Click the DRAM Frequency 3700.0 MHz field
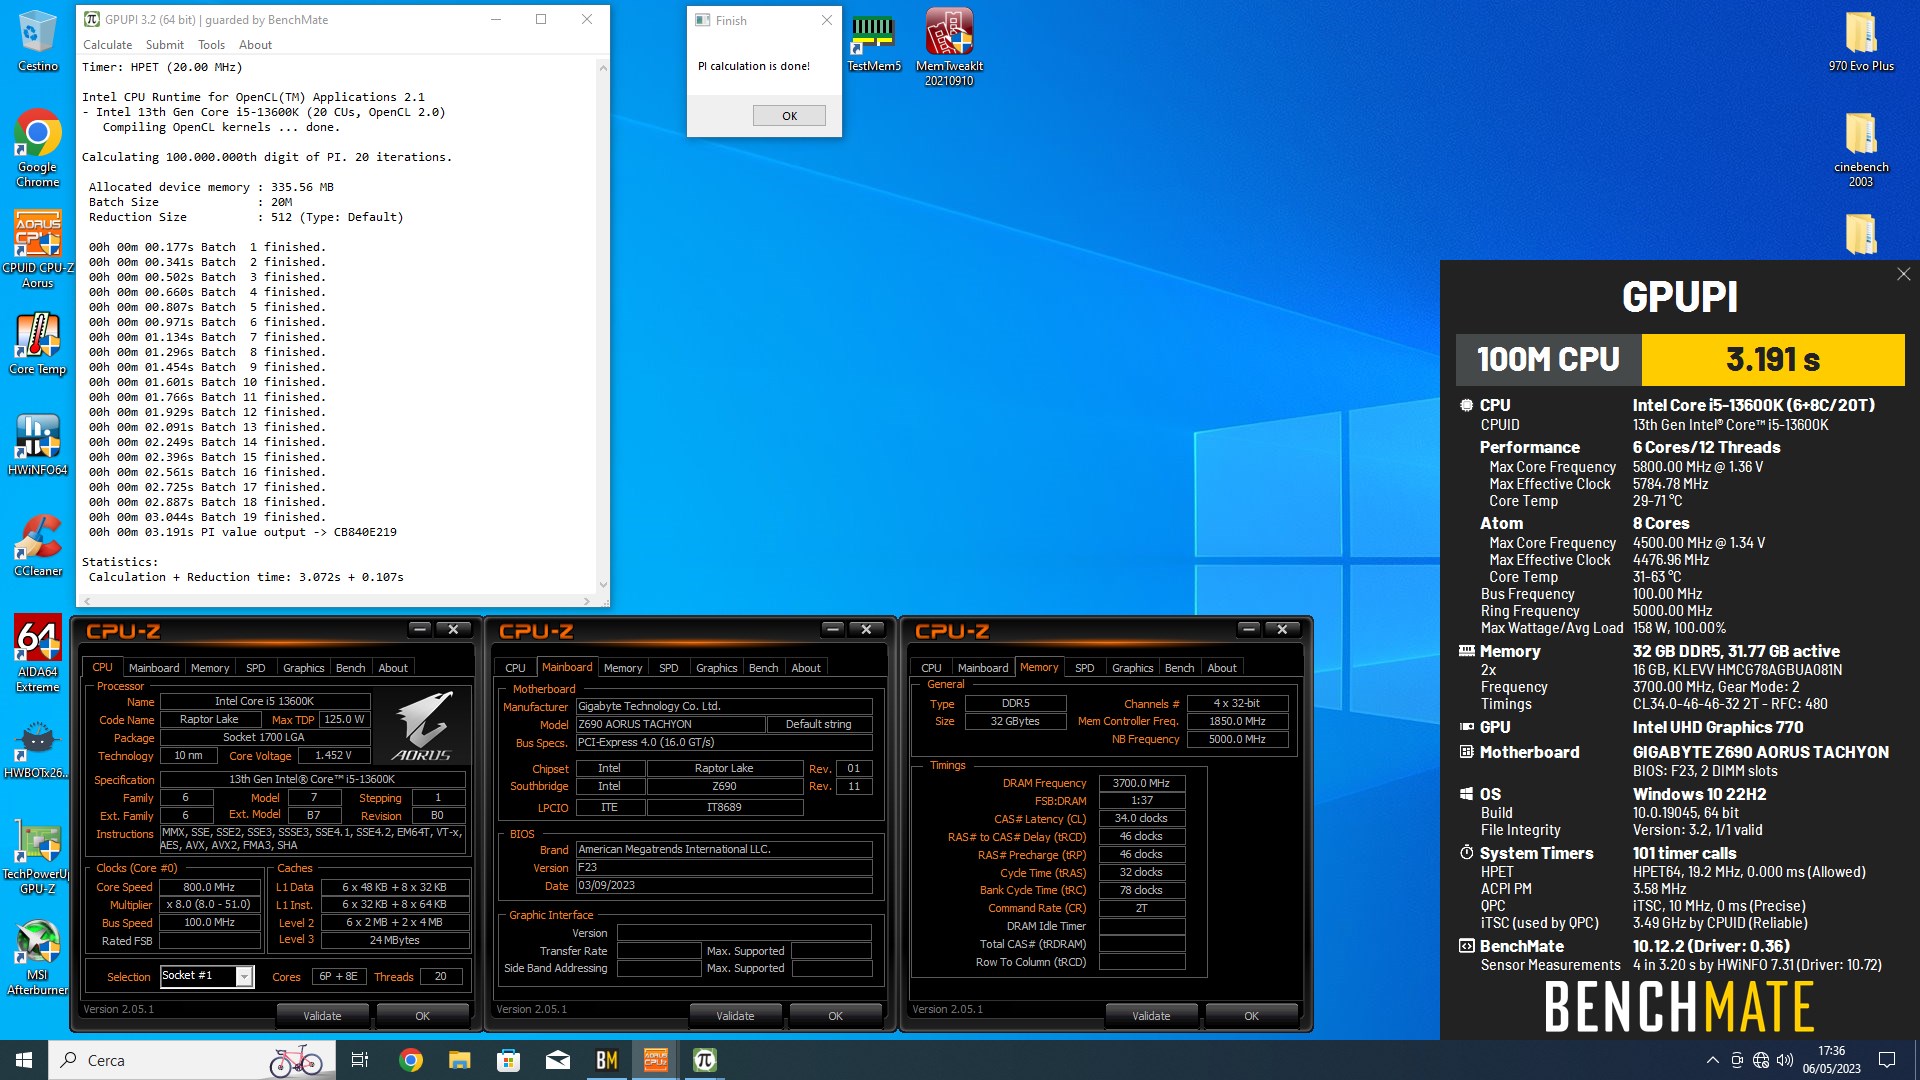Screen dimensions: 1920x1080 pos(1142,783)
